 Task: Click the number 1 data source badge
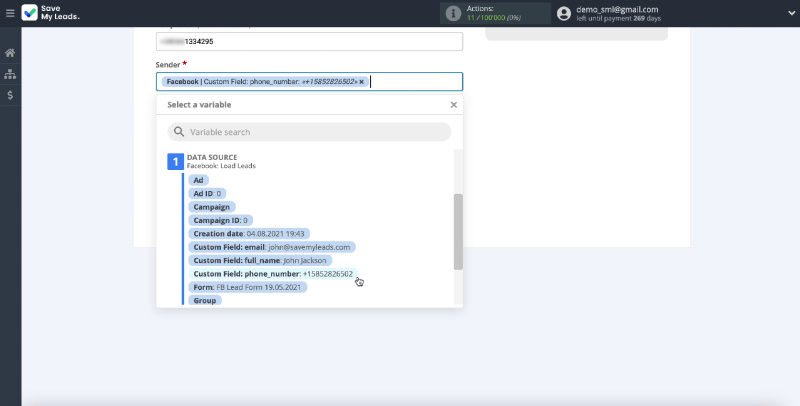[x=176, y=162]
